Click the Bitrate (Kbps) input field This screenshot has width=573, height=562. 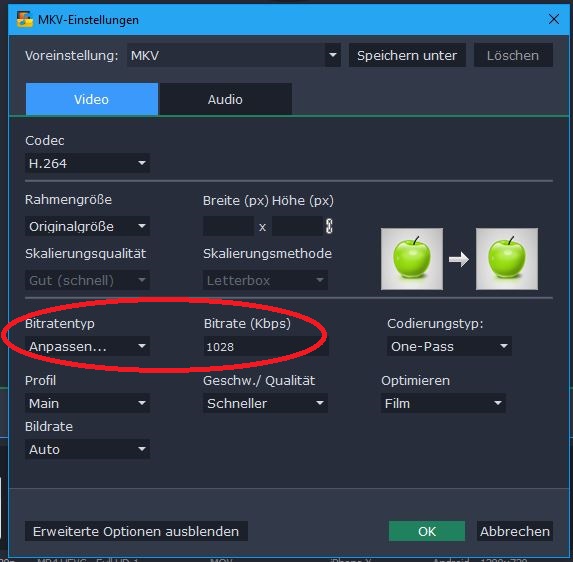(266, 346)
